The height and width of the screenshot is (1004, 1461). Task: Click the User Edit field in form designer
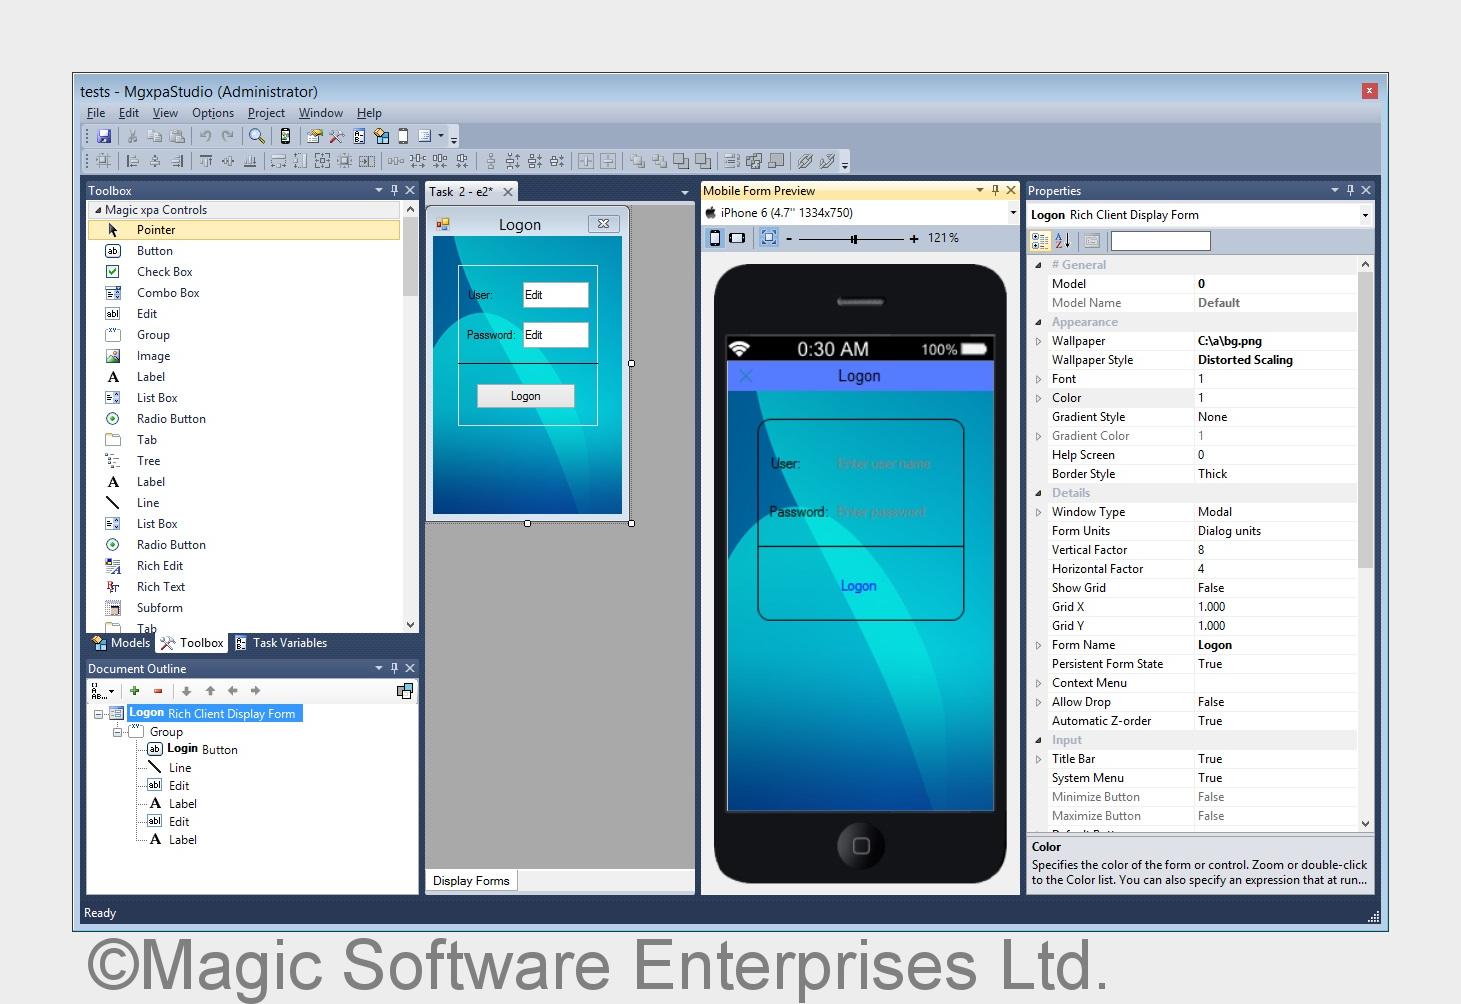[x=556, y=295]
